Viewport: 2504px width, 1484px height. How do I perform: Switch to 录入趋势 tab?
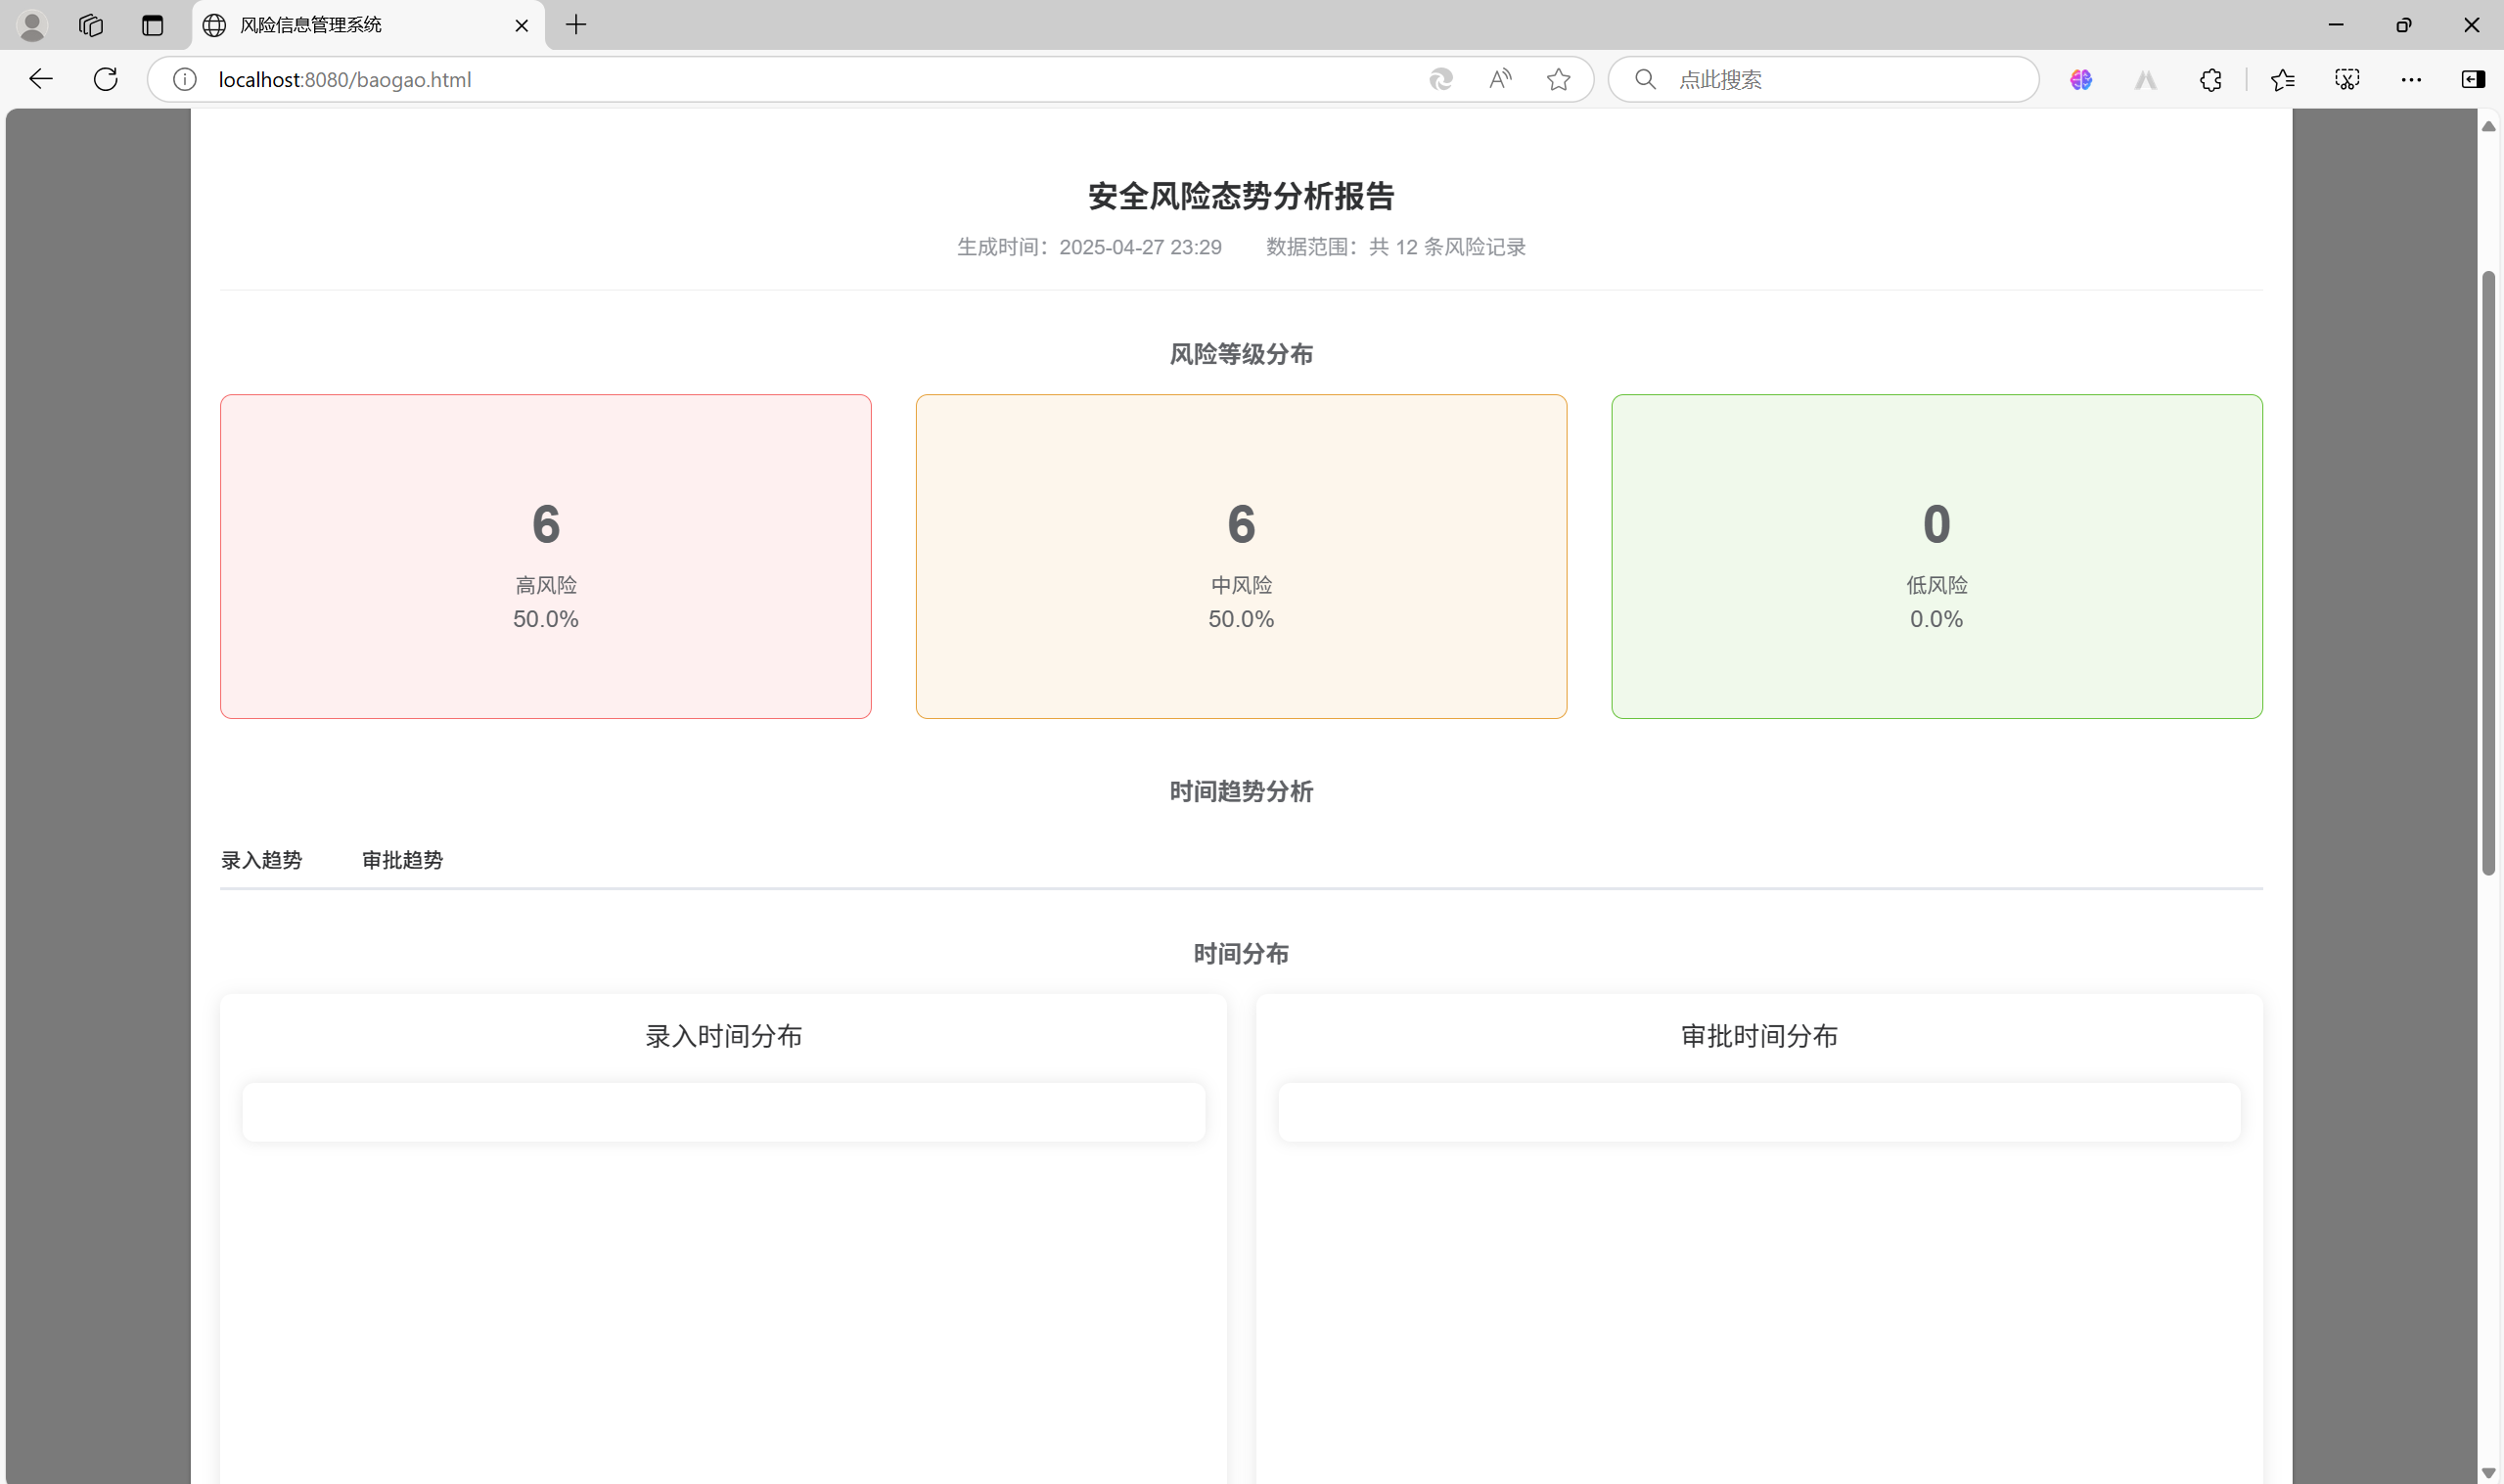[x=261, y=860]
